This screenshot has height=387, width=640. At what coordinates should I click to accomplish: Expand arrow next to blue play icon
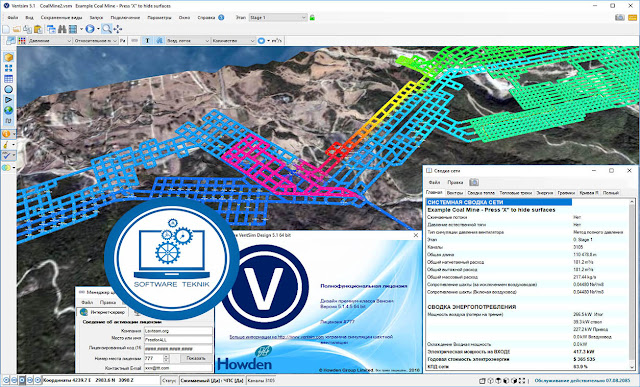[98, 29]
